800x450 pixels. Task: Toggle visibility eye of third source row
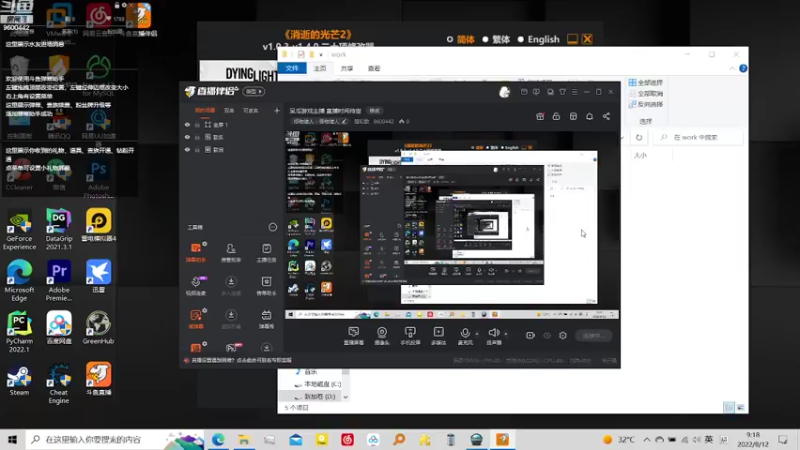(187, 149)
